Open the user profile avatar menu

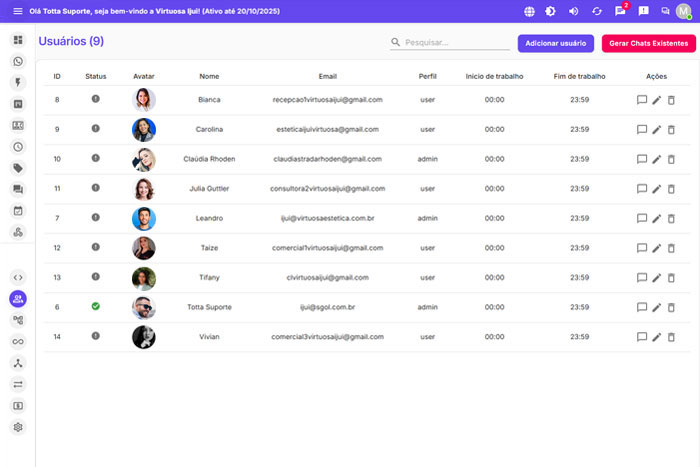pyautogui.click(x=683, y=11)
